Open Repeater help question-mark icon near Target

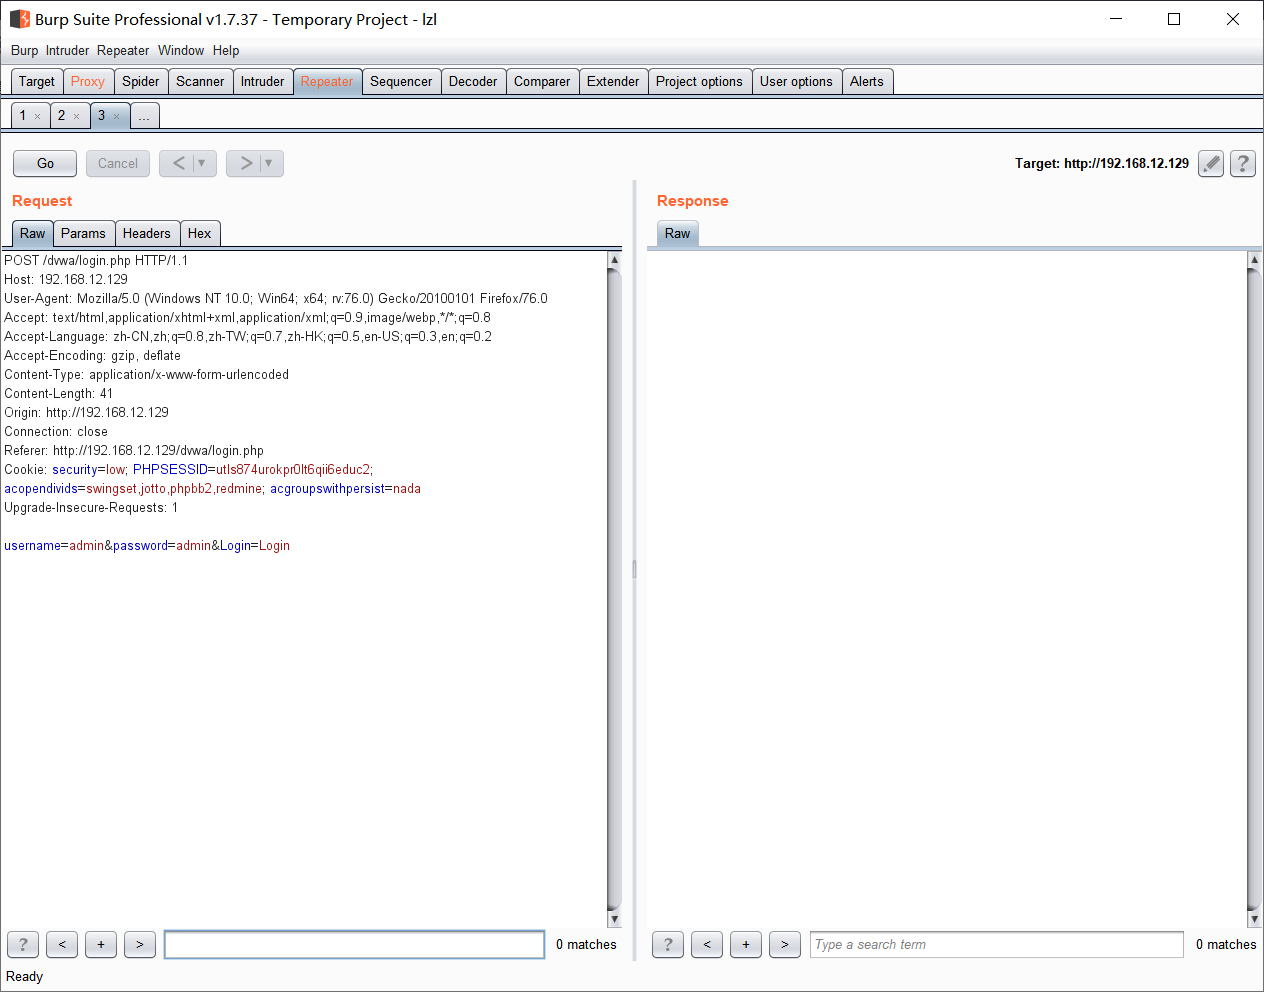(1243, 163)
